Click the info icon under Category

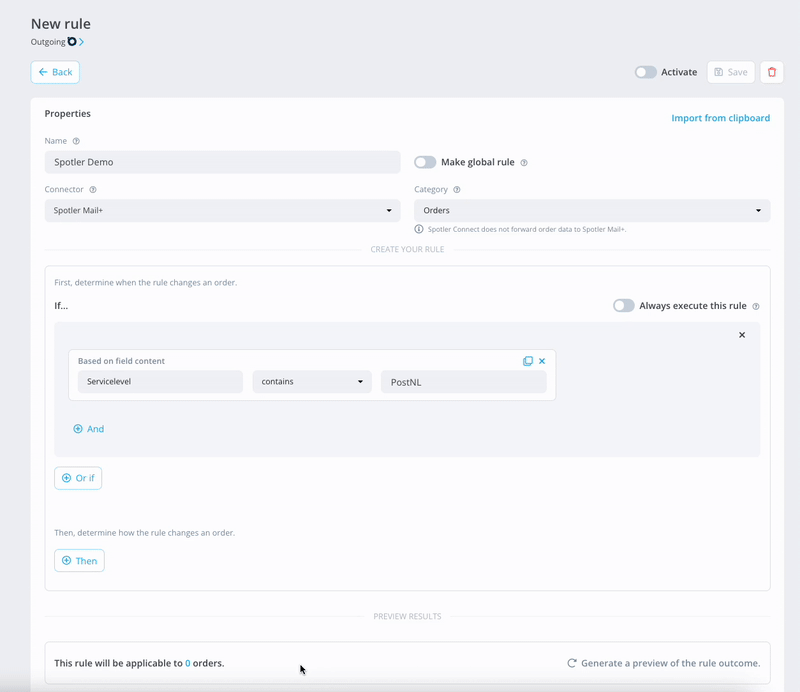[419, 229]
